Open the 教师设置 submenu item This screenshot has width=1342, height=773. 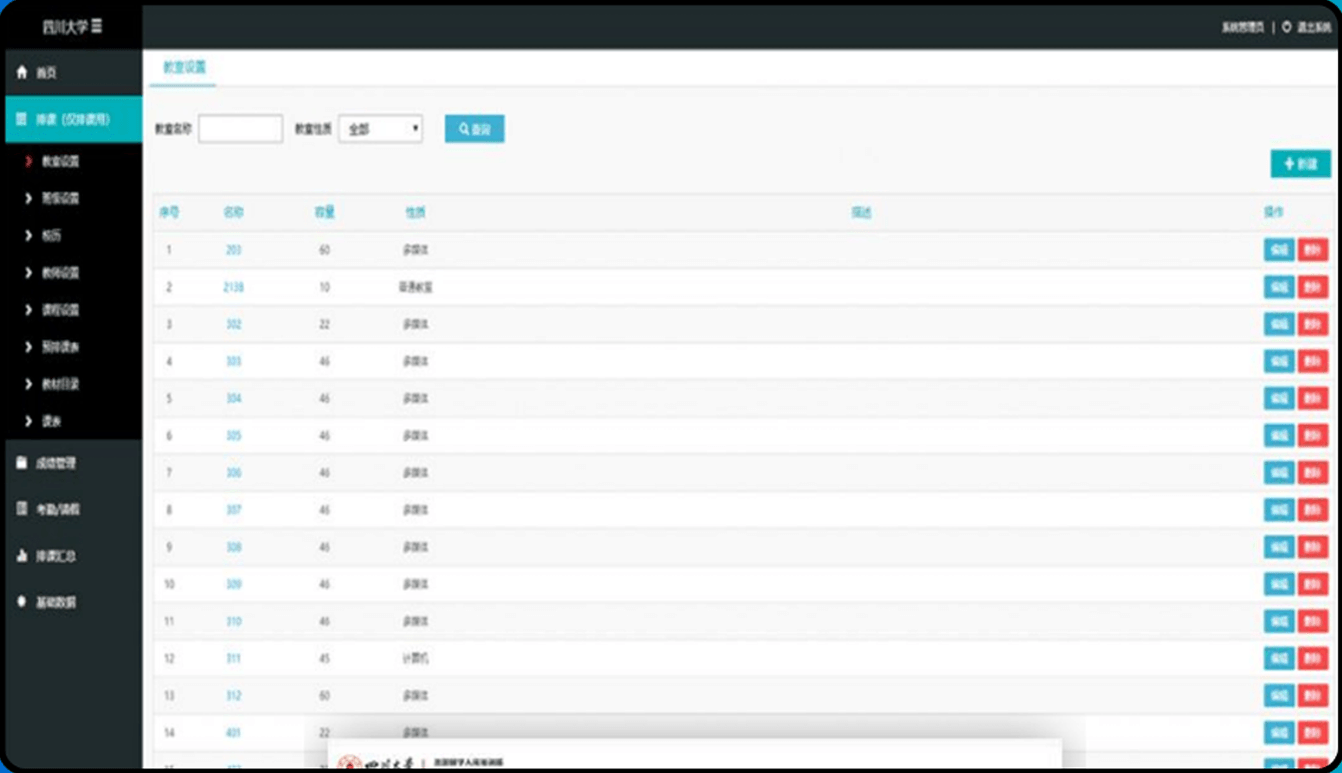60,273
